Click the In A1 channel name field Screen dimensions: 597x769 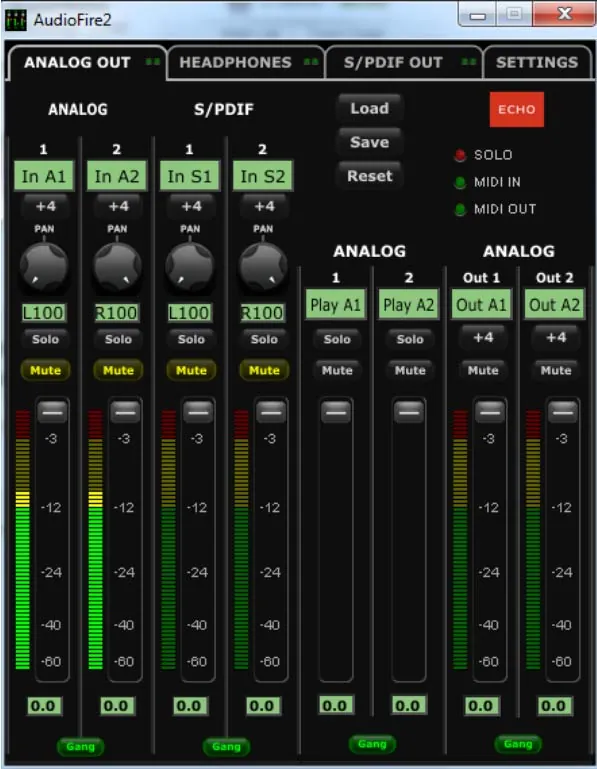tap(44, 176)
